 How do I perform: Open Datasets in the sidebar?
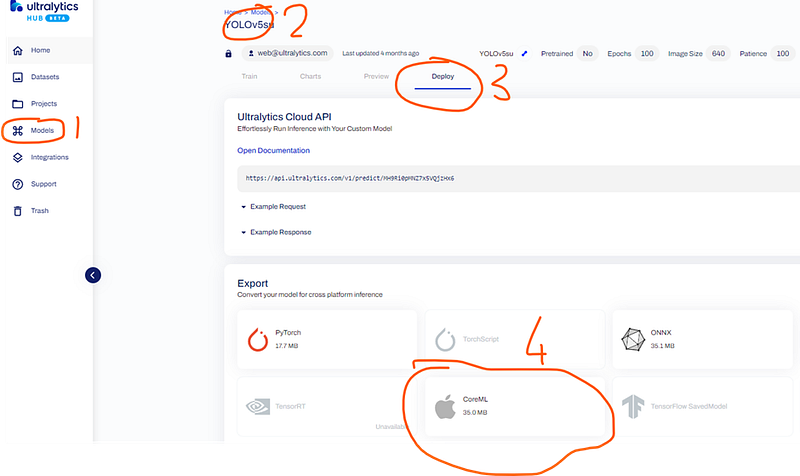pyautogui.click(x=49, y=77)
